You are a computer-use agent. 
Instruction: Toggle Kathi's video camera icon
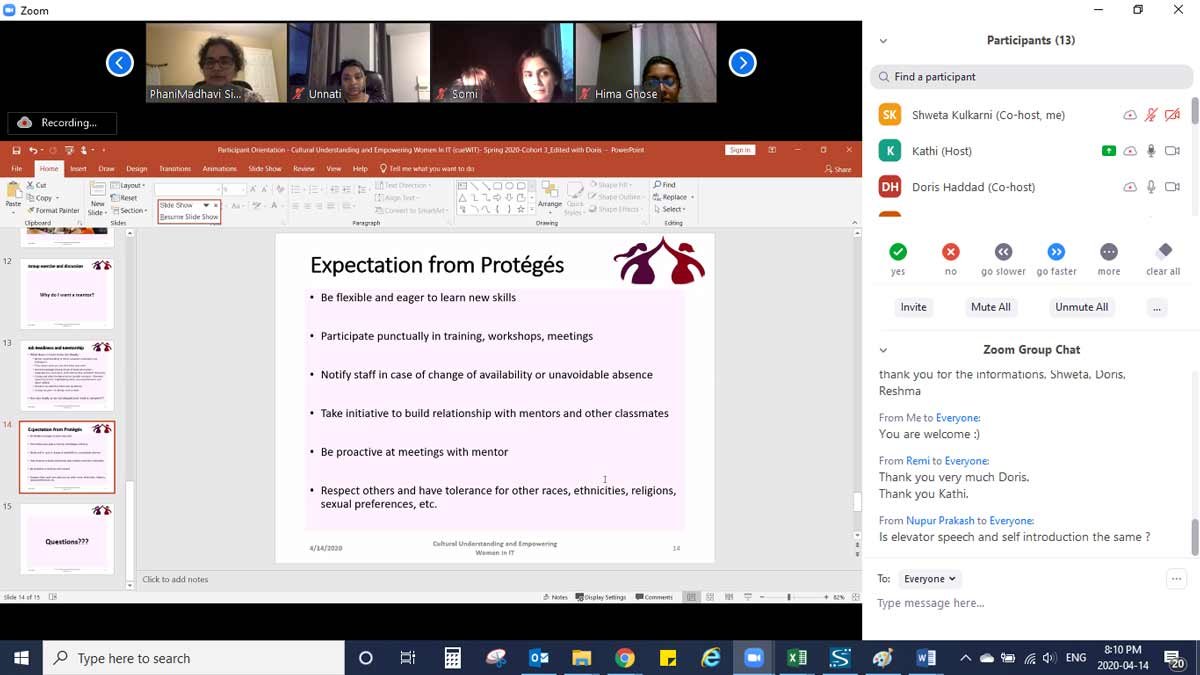[x=1172, y=151]
